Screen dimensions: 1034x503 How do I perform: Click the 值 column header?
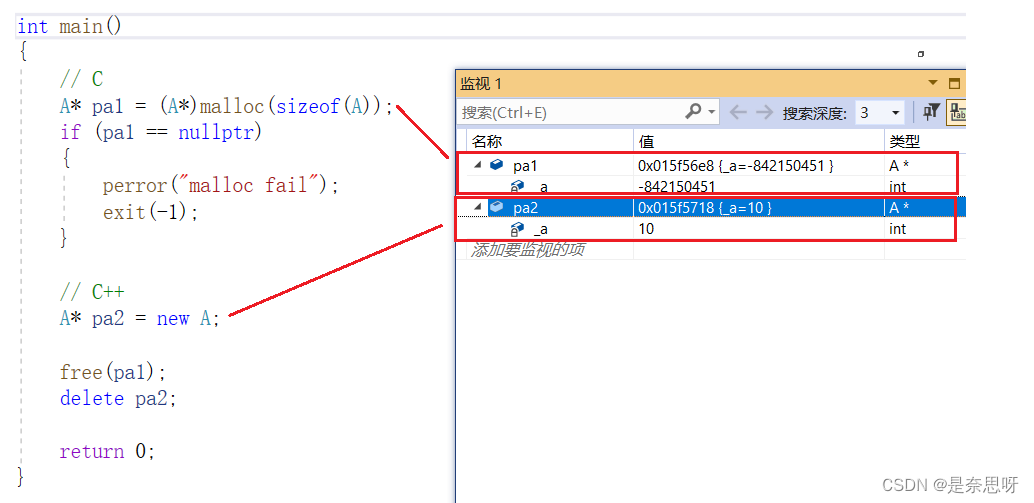click(x=646, y=141)
